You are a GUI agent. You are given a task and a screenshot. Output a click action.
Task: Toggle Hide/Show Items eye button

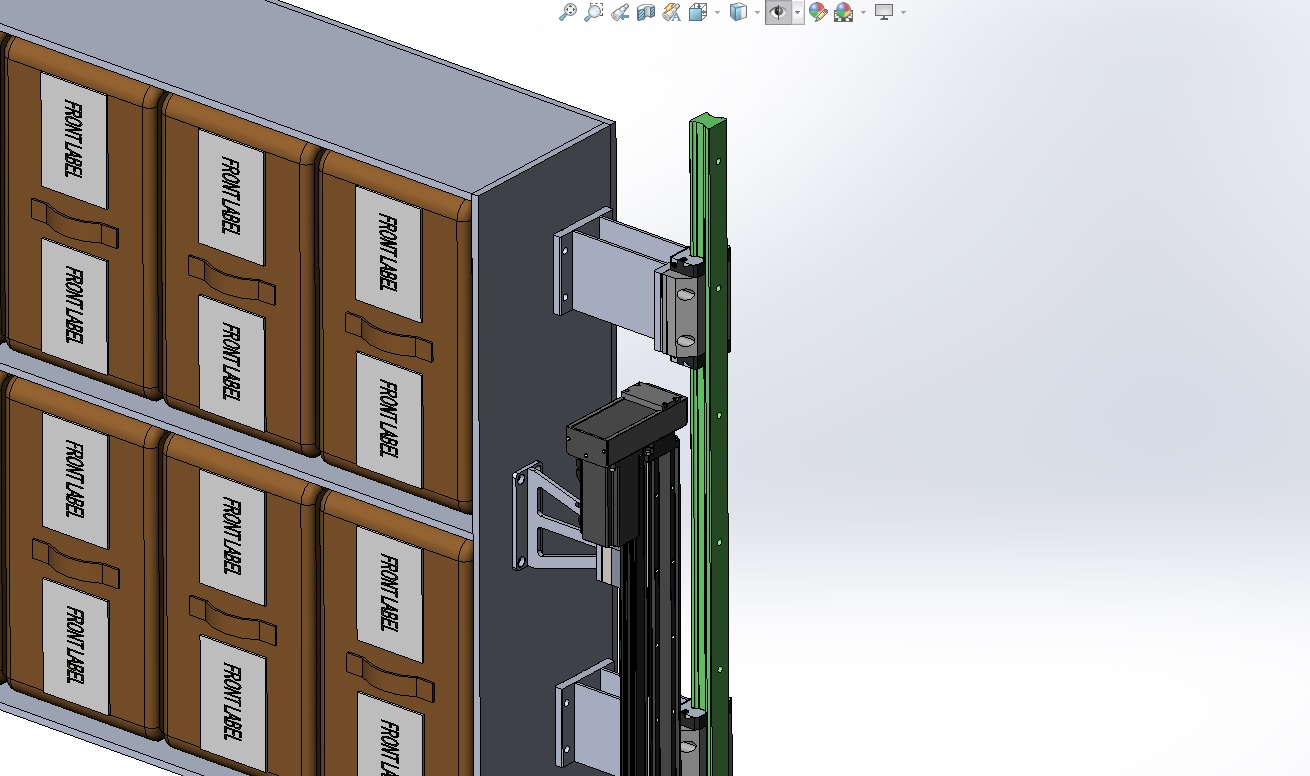point(778,12)
